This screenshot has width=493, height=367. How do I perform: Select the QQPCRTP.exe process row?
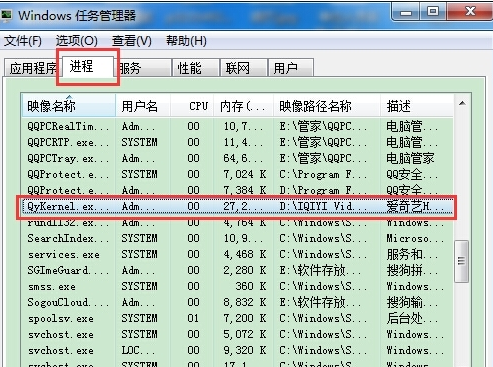(237, 142)
